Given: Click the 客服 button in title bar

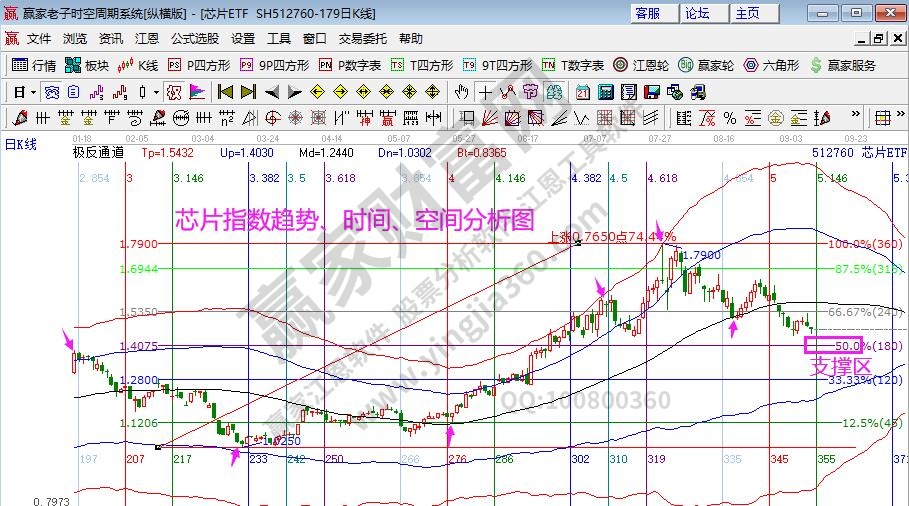Looking at the screenshot, I should (x=647, y=13).
